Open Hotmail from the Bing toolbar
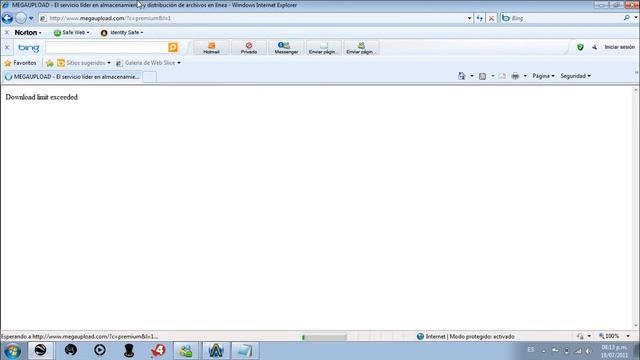 tap(211, 48)
